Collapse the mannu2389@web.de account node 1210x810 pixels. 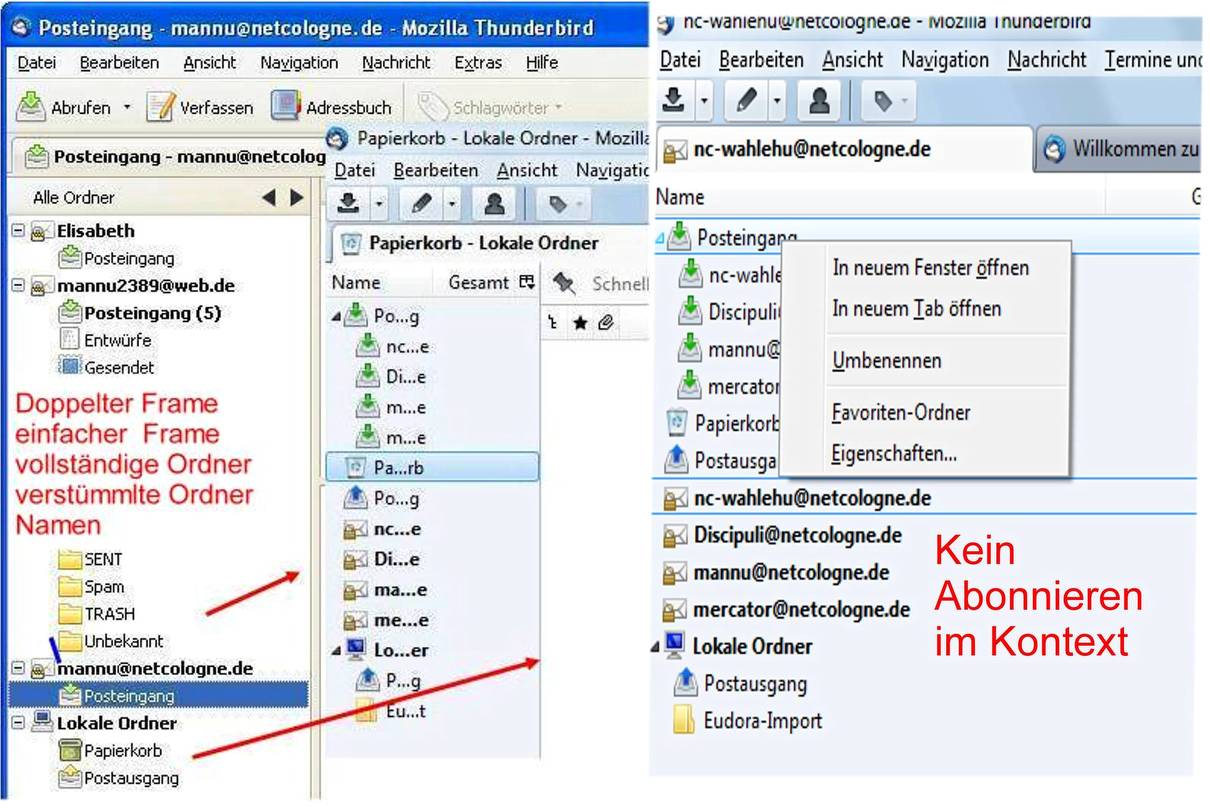coord(17,286)
